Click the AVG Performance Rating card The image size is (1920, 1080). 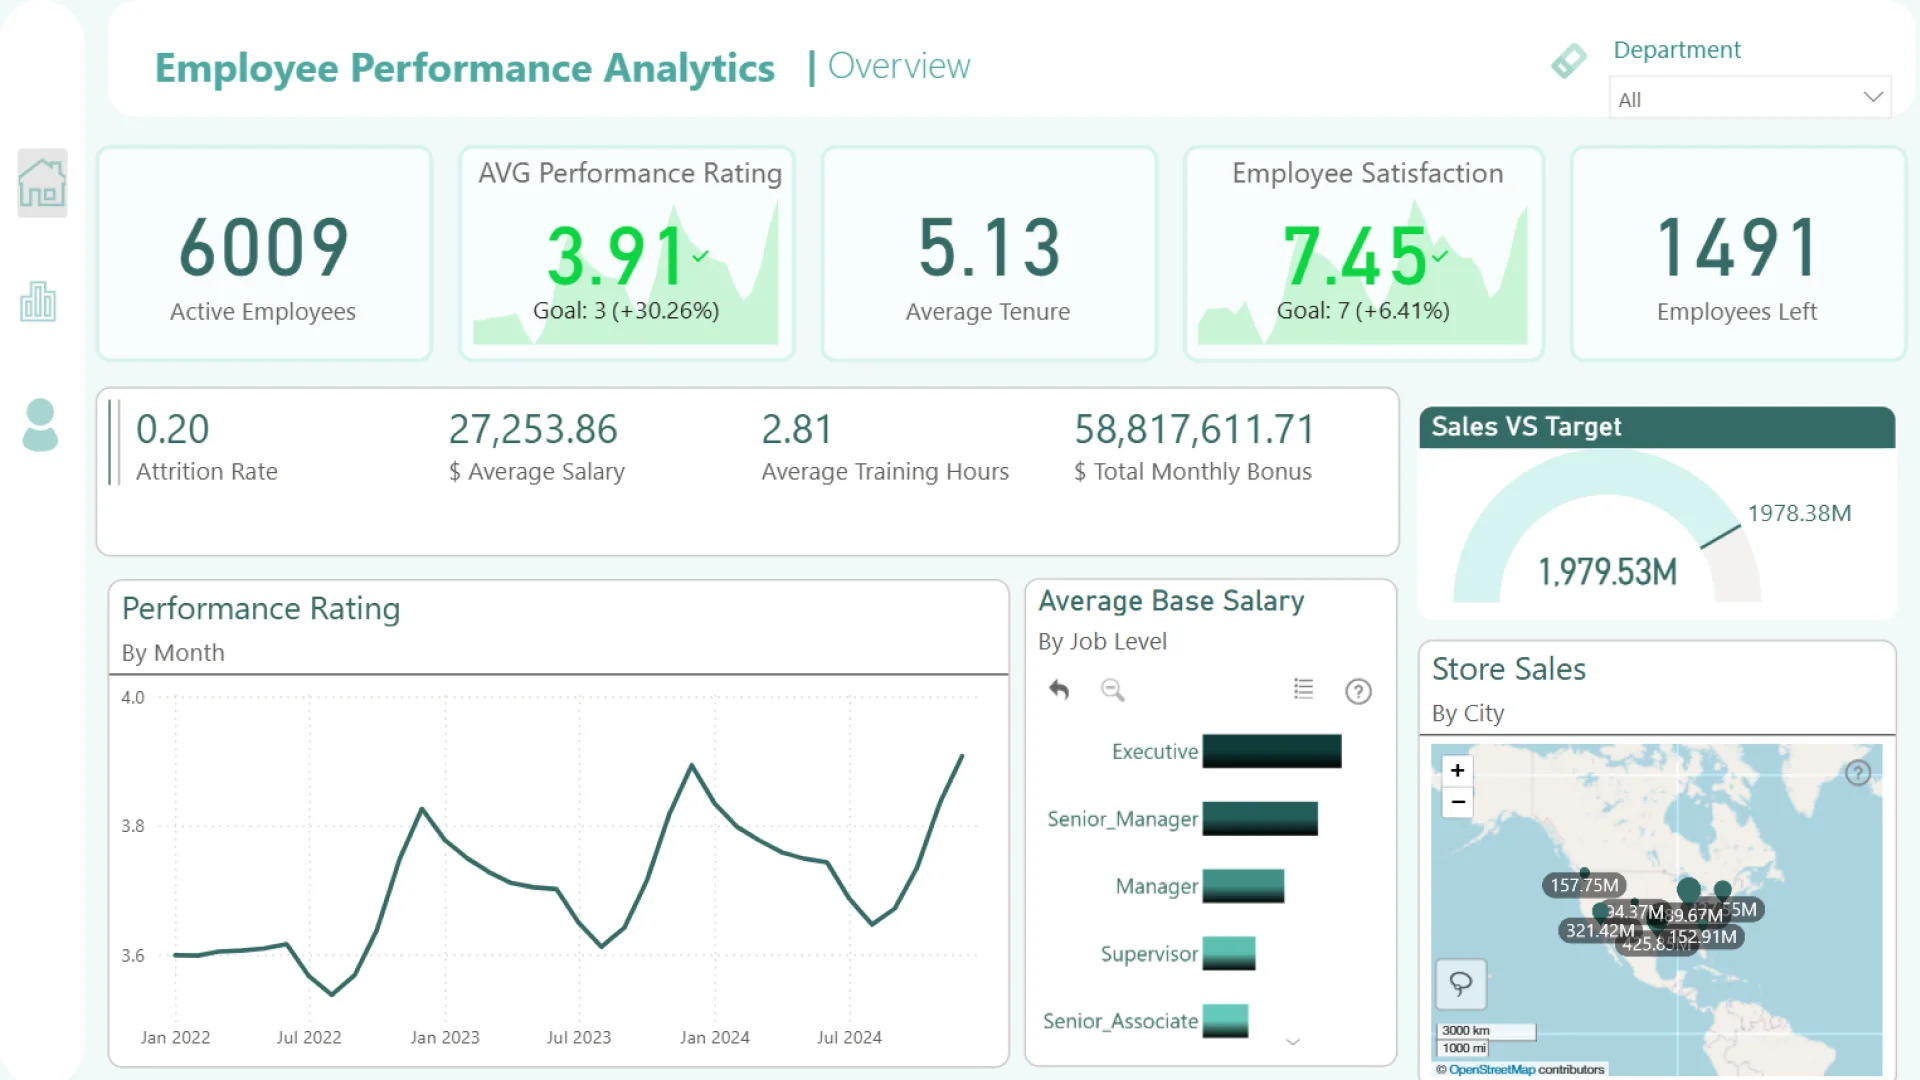627,254
